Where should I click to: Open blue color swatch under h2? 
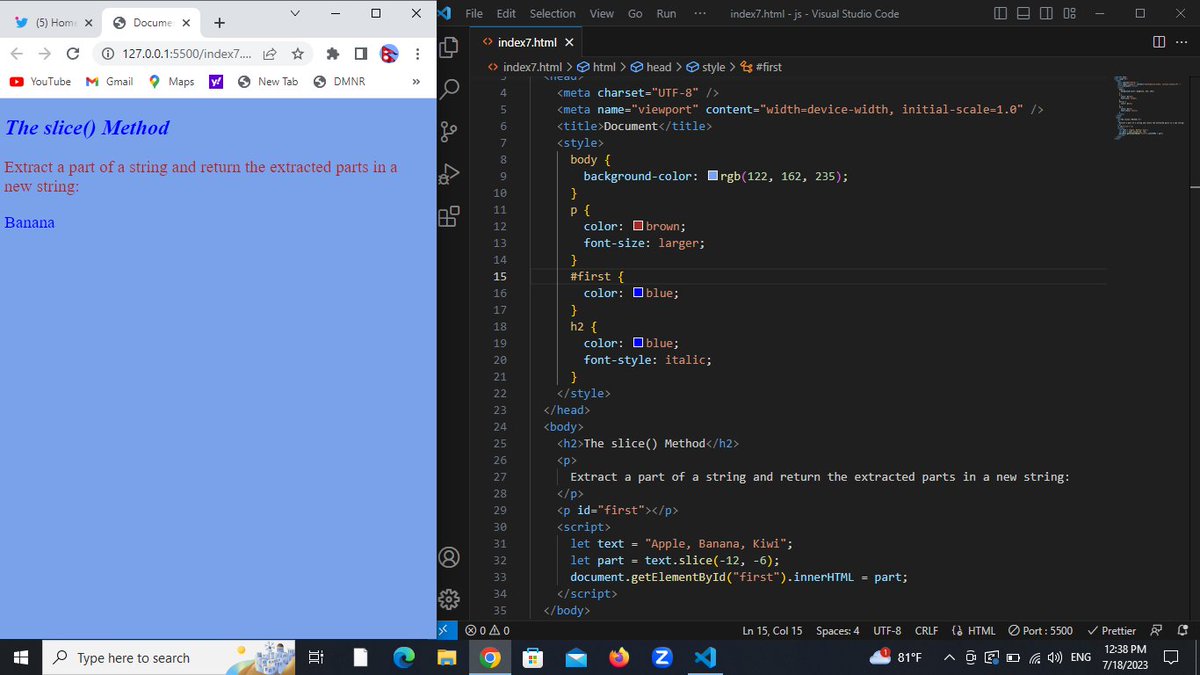point(638,343)
